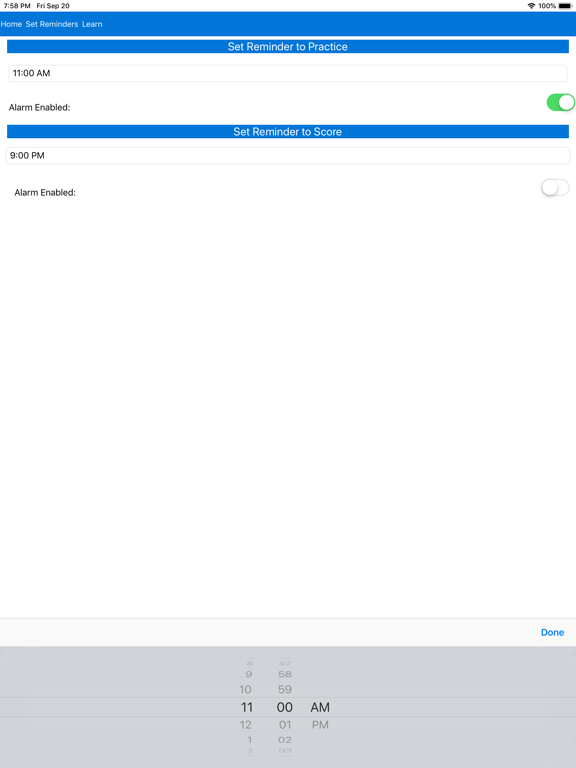576x768 pixels.
Task: Tap the selected minute 00 in picker
Action: 285,707
